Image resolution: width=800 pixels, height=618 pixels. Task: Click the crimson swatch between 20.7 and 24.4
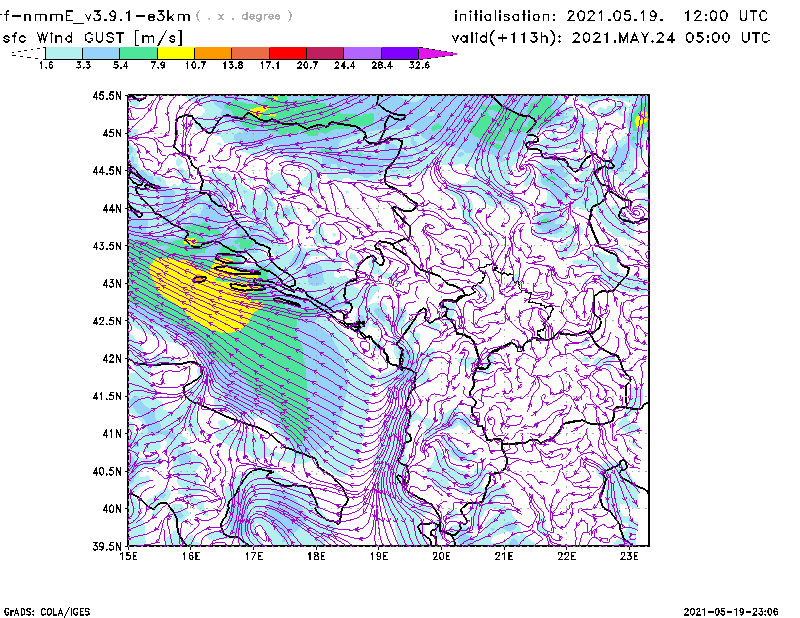(325, 53)
